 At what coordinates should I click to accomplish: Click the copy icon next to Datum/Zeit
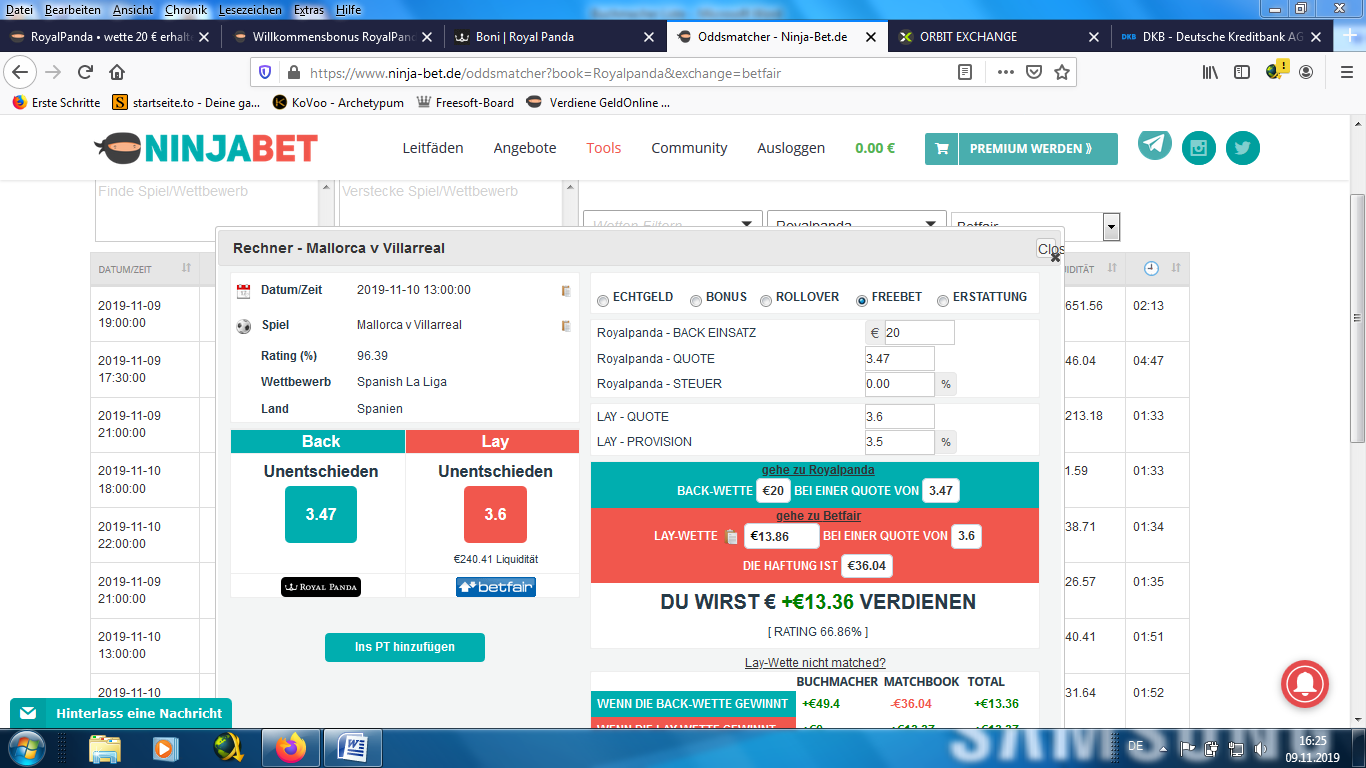point(566,291)
